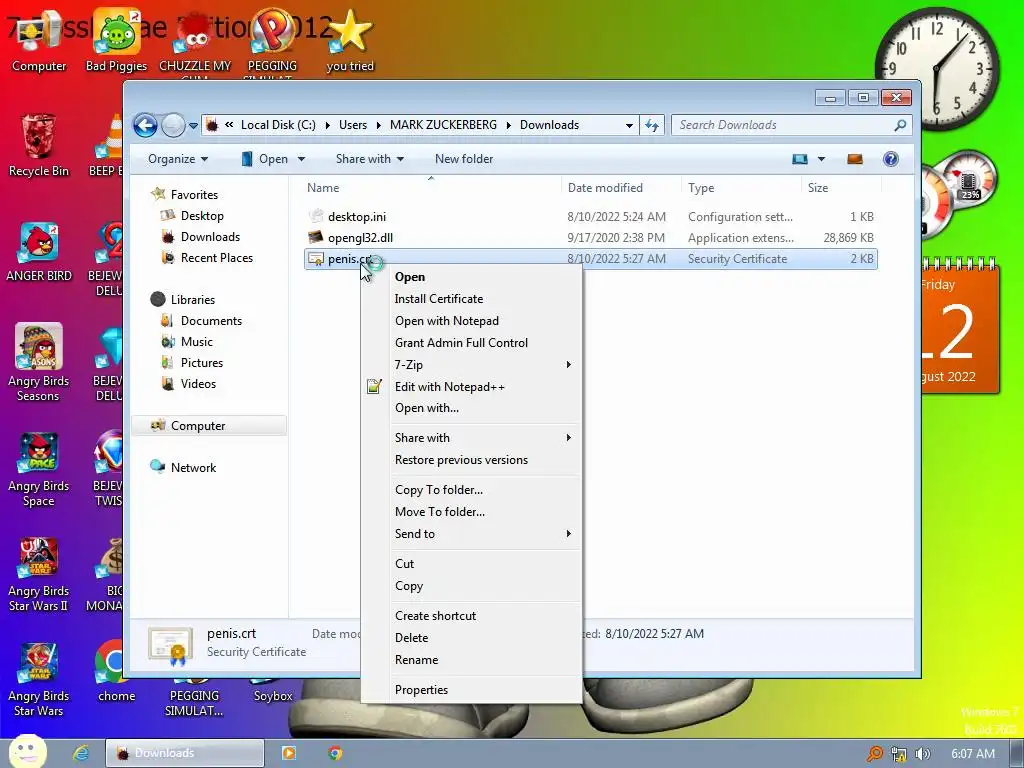Expand the address bar history dropdown
The width and height of the screenshot is (1024, 768).
629,125
